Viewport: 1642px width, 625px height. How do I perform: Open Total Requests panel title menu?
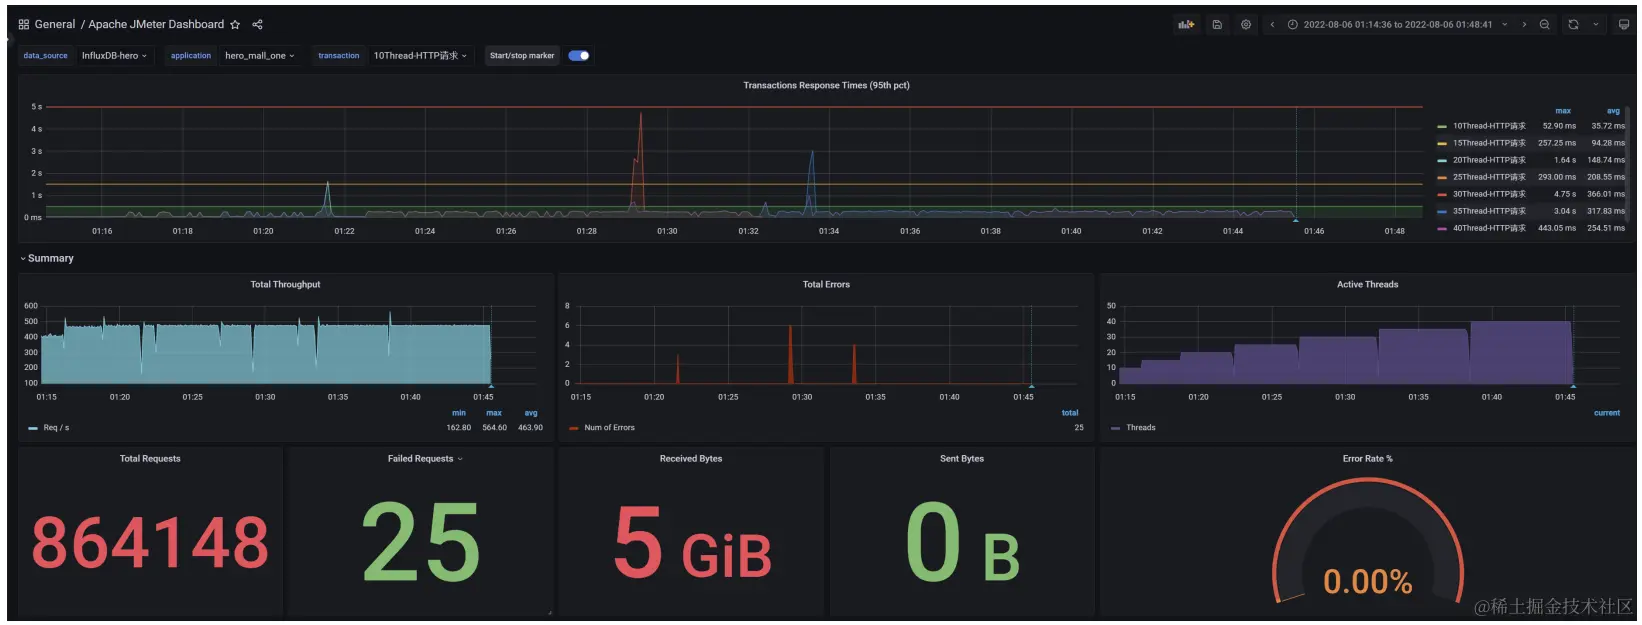[x=150, y=459]
